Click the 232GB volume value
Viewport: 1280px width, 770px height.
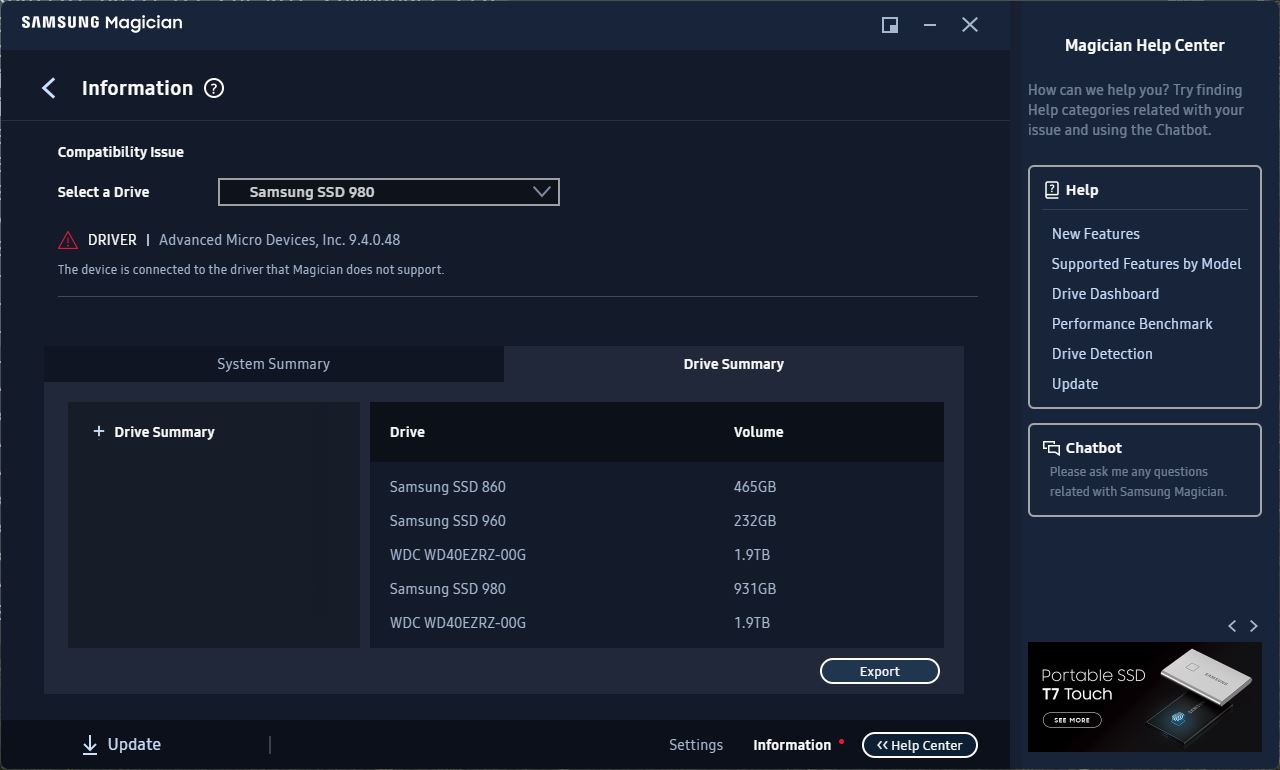pyautogui.click(x=755, y=521)
